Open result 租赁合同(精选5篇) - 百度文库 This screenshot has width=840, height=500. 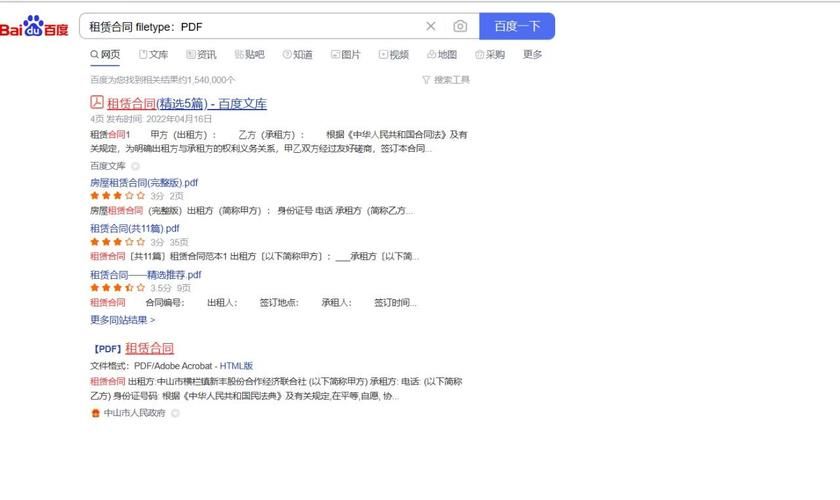click(x=186, y=103)
